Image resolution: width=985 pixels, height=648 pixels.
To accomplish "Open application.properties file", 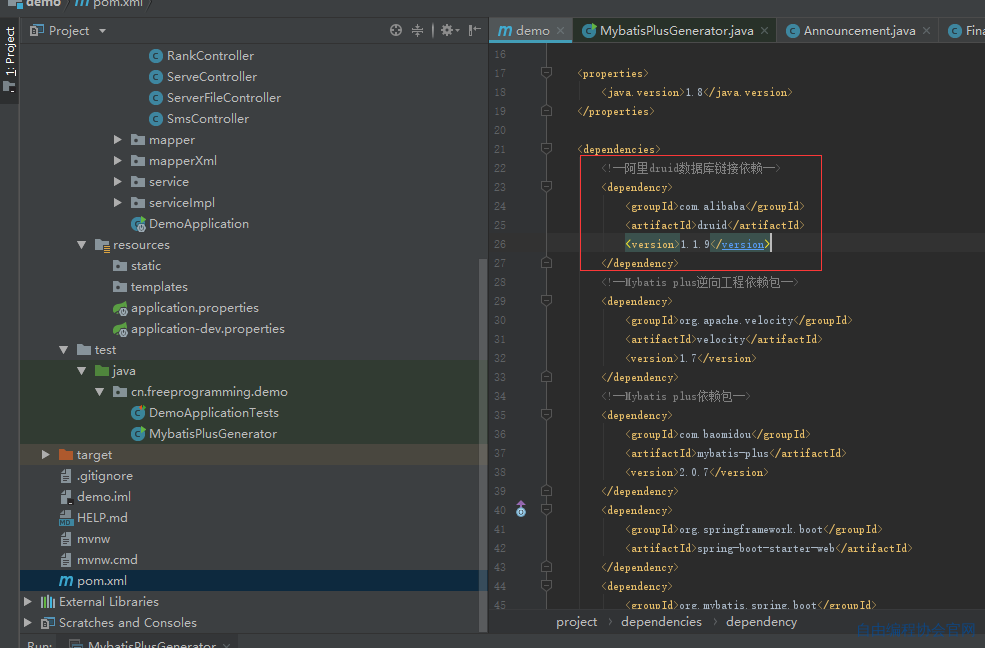I will pos(194,308).
